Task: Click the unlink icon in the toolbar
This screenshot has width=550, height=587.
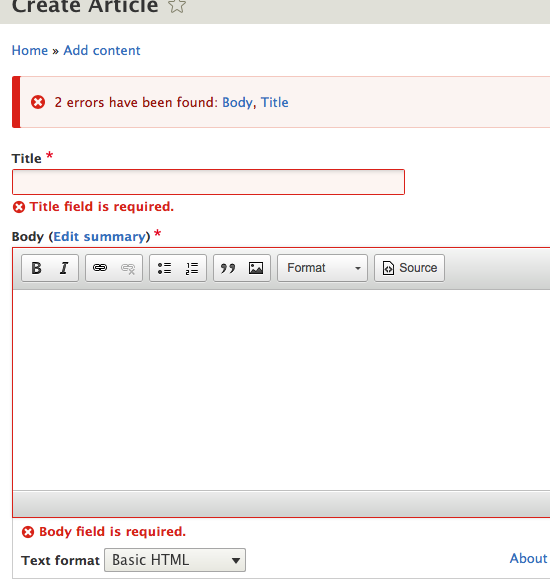Action: click(x=128, y=268)
